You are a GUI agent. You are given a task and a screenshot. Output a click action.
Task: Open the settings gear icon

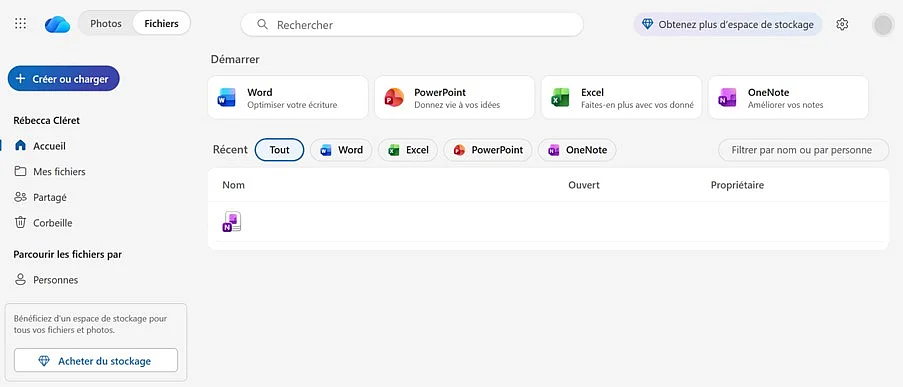pyautogui.click(x=842, y=24)
